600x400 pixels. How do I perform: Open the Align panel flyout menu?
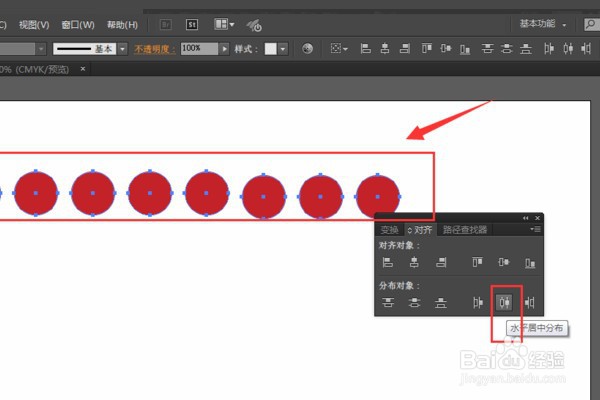point(535,229)
